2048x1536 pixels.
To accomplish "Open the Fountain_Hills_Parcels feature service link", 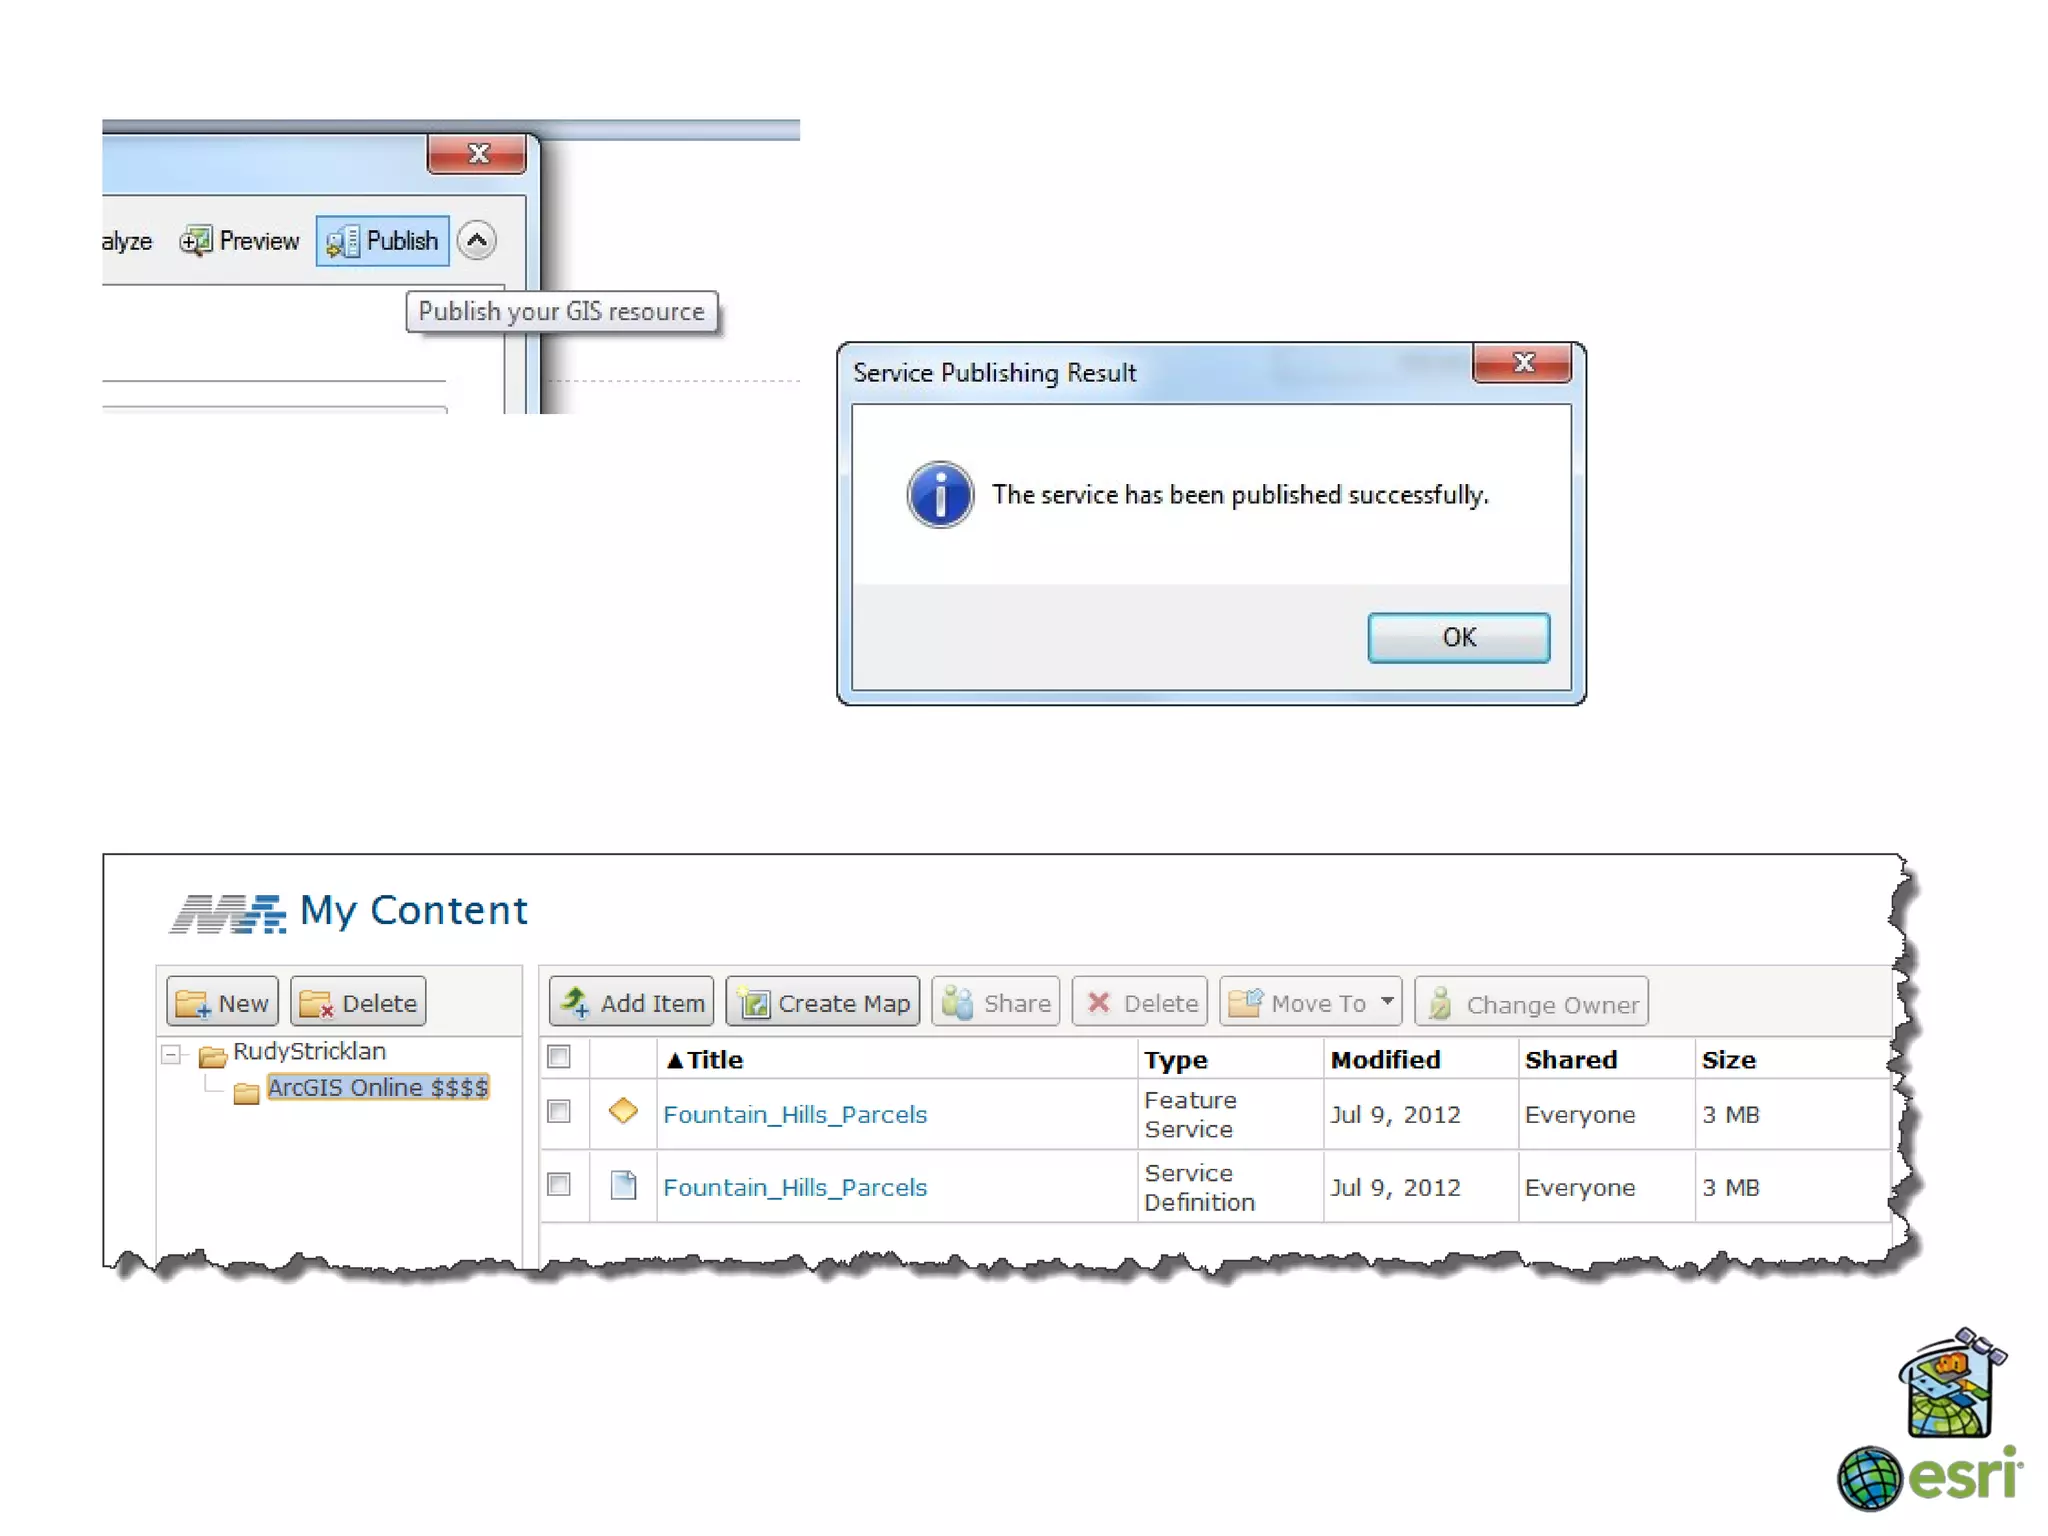I will (795, 1114).
